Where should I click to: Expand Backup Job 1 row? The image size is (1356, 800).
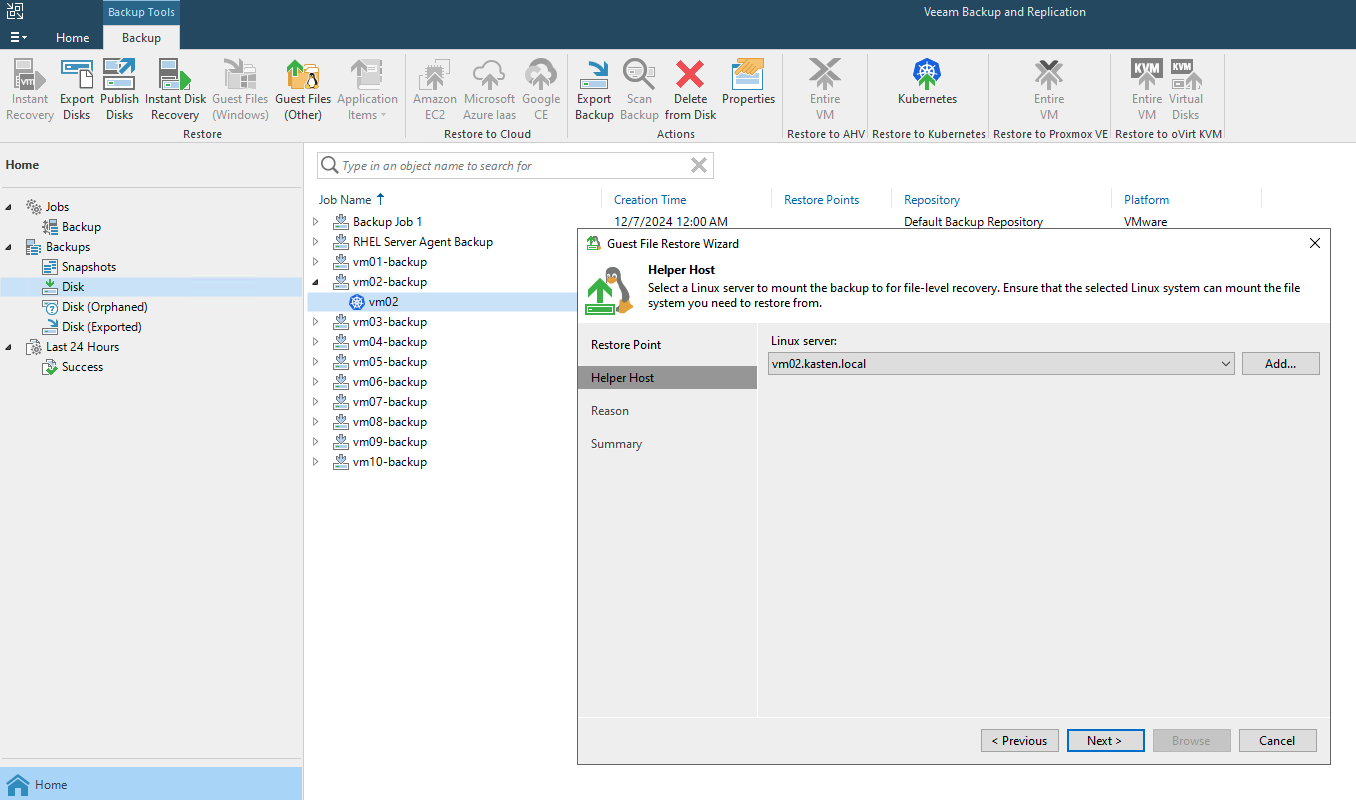tap(316, 222)
